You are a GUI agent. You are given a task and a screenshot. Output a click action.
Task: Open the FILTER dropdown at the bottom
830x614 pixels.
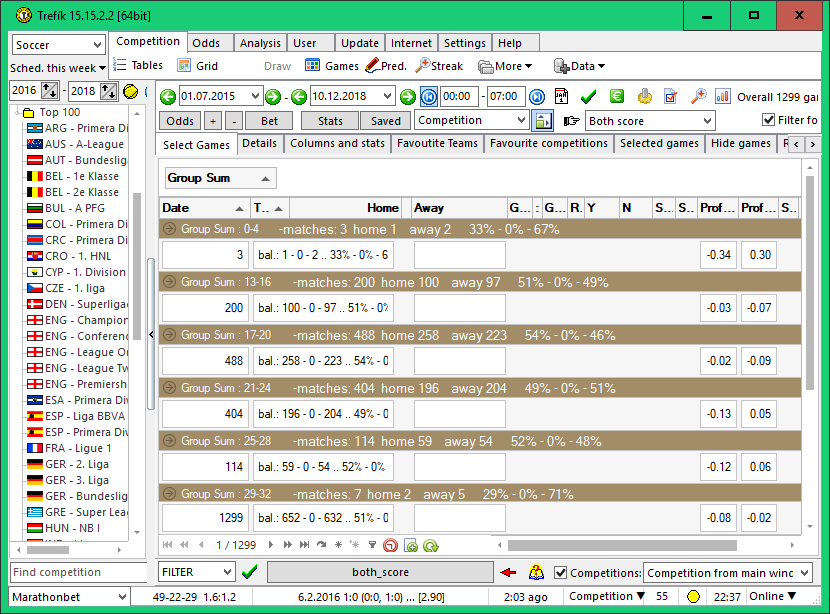[227, 573]
